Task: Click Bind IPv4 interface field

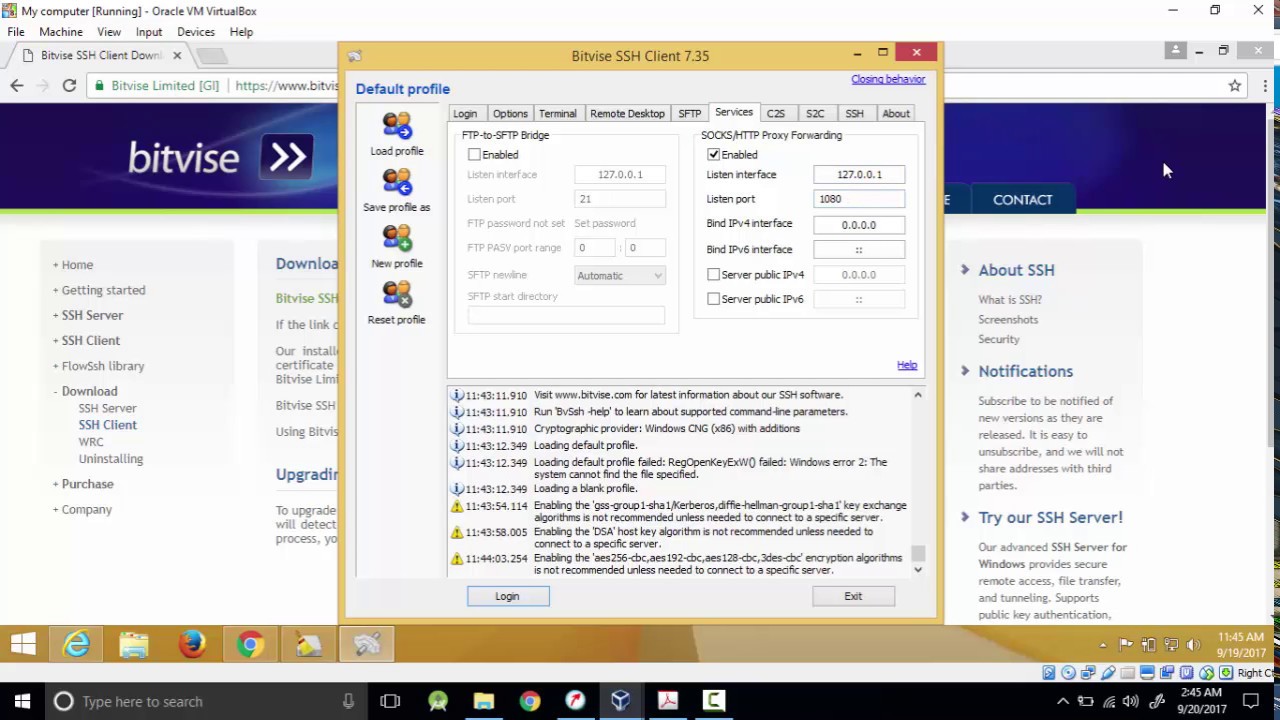Action: [x=859, y=225]
